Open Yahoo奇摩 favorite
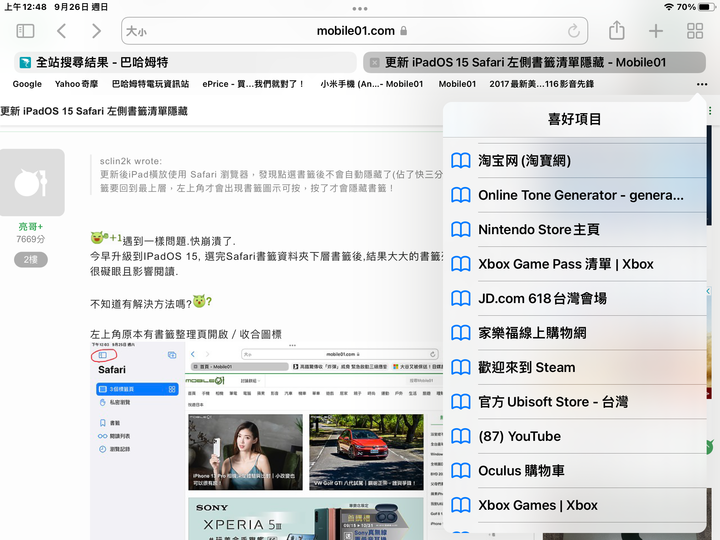The width and height of the screenshot is (720, 540). pyautogui.click(x=76, y=84)
